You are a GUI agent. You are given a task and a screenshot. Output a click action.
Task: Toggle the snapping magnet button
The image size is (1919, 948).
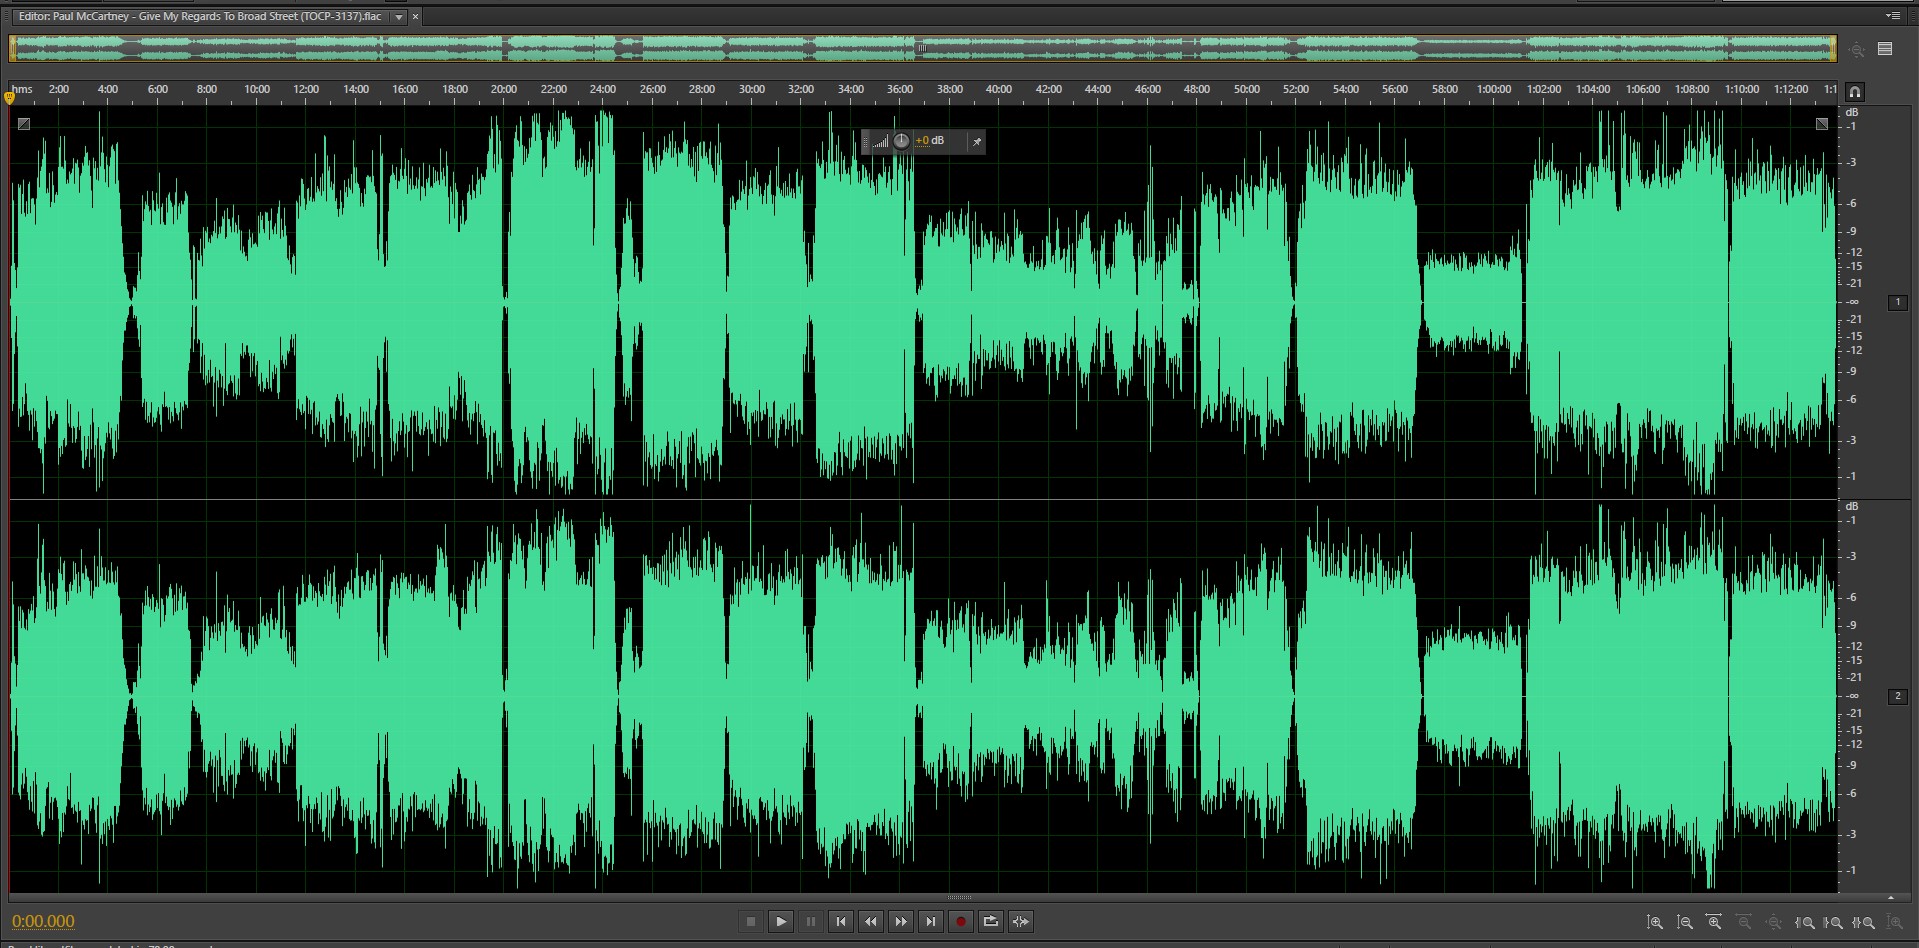[x=1854, y=92]
